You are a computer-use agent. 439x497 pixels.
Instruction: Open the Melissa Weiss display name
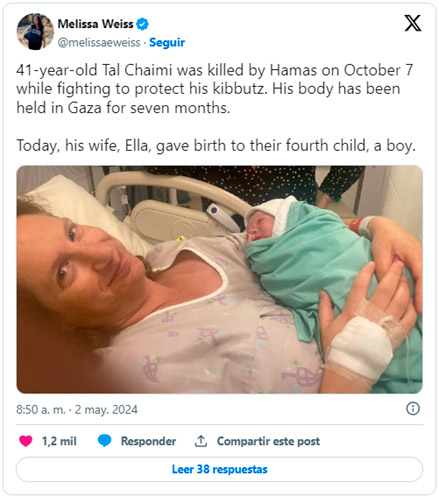click(95, 24)
